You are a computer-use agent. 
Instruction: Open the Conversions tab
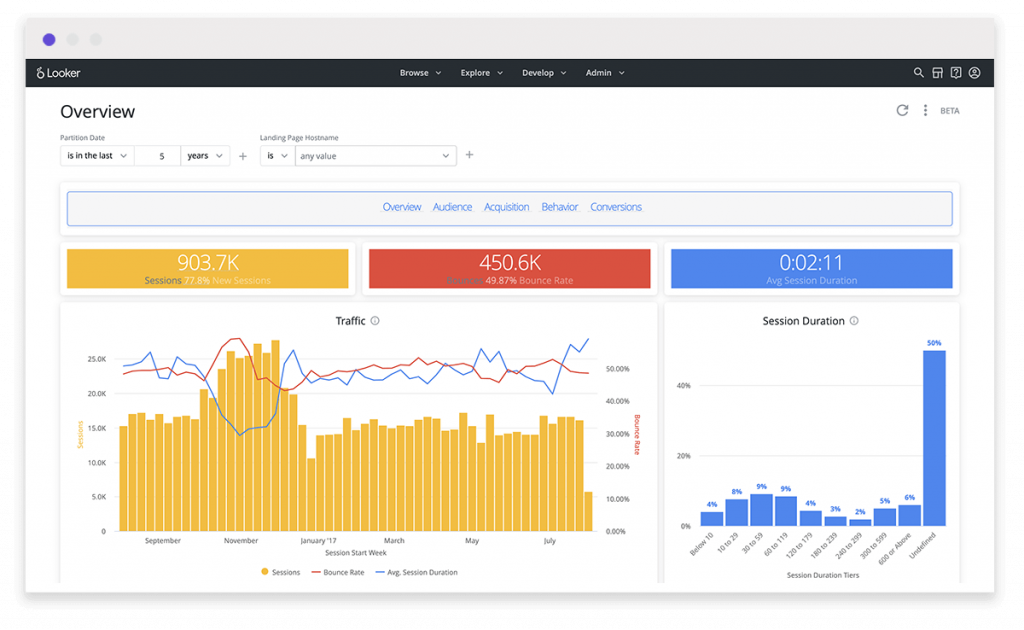[x=616, y=207]
